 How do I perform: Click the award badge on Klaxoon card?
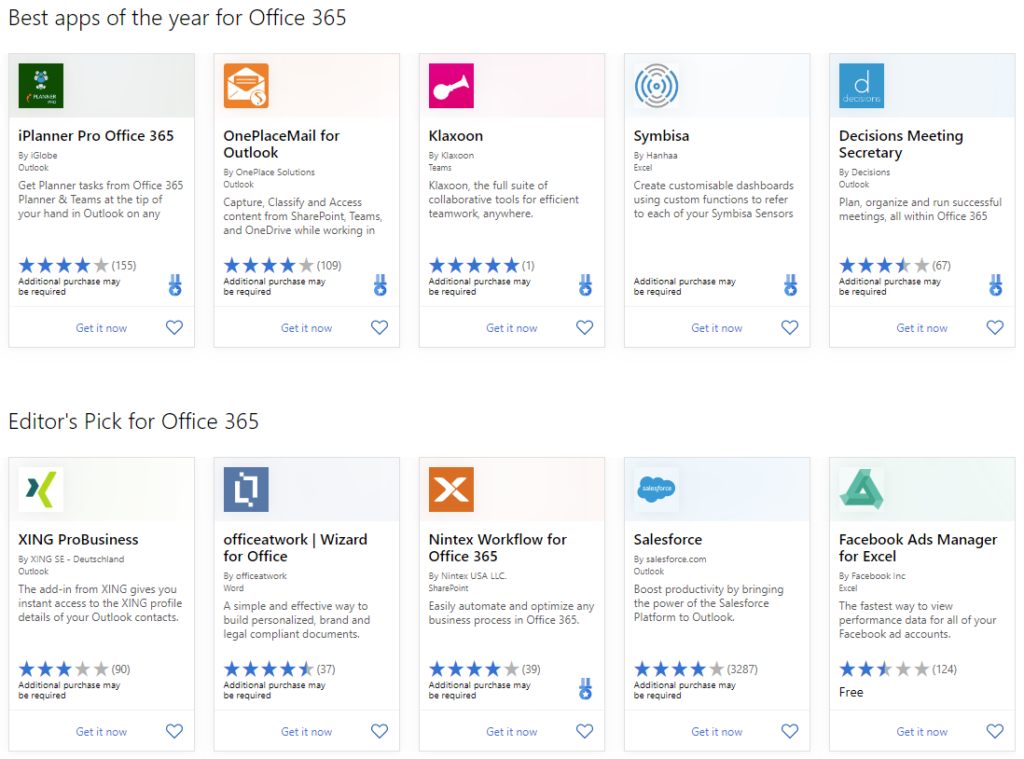585,285
